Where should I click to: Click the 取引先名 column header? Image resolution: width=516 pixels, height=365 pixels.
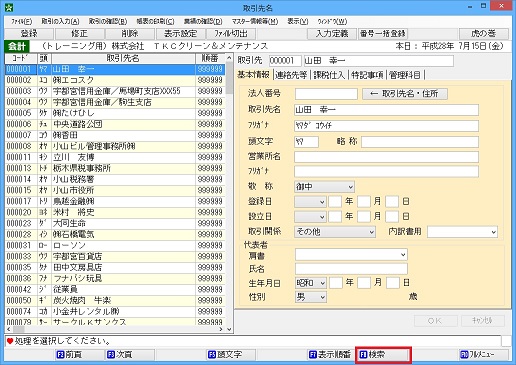click(123, 58)
